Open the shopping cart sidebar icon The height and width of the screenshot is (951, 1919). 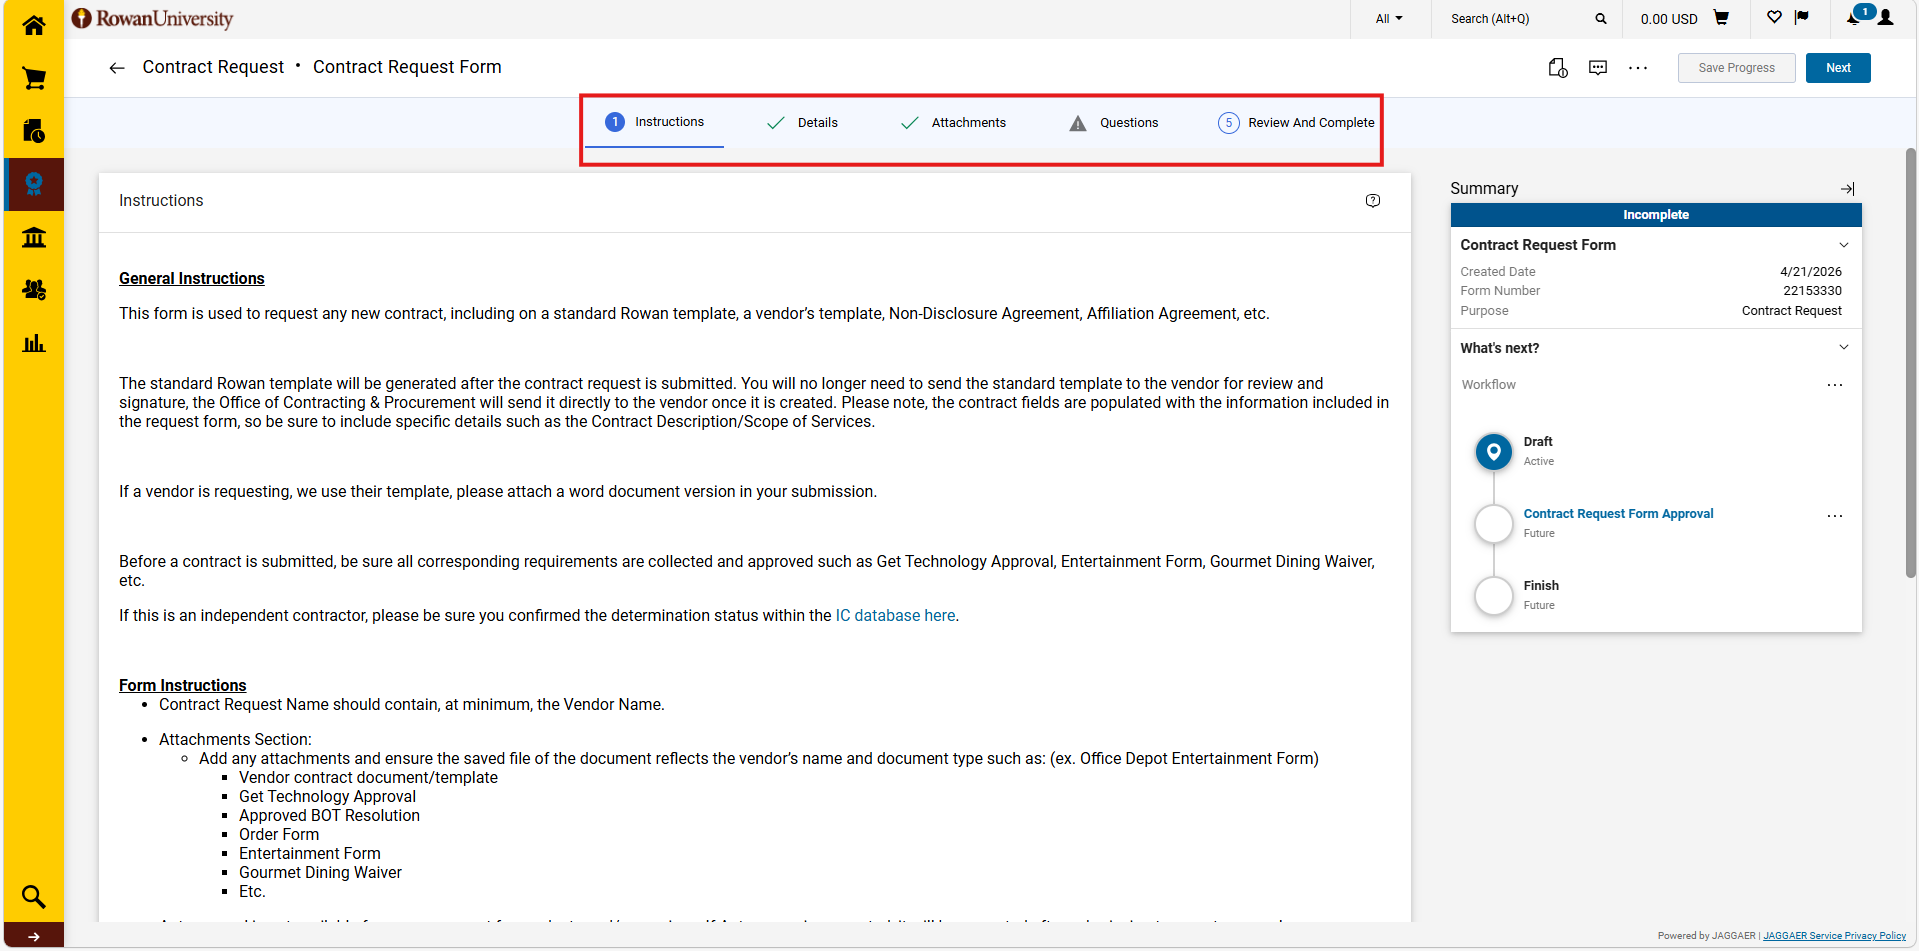(x=34, y=78)
